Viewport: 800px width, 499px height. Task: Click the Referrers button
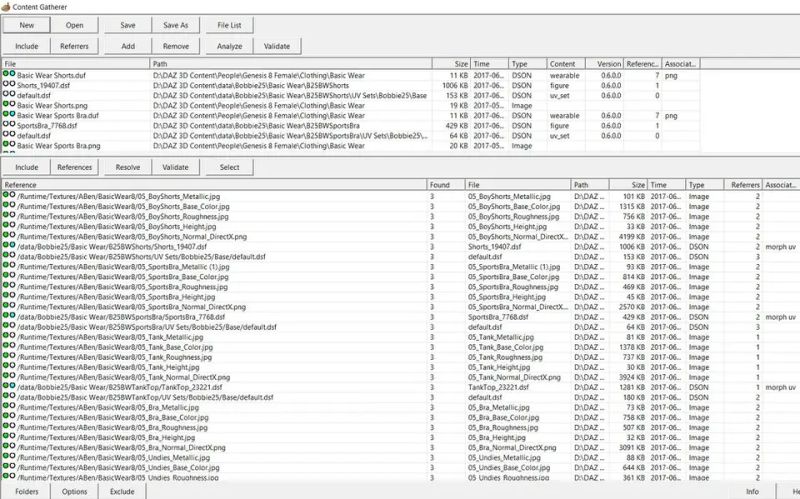[x=74, y=46]
